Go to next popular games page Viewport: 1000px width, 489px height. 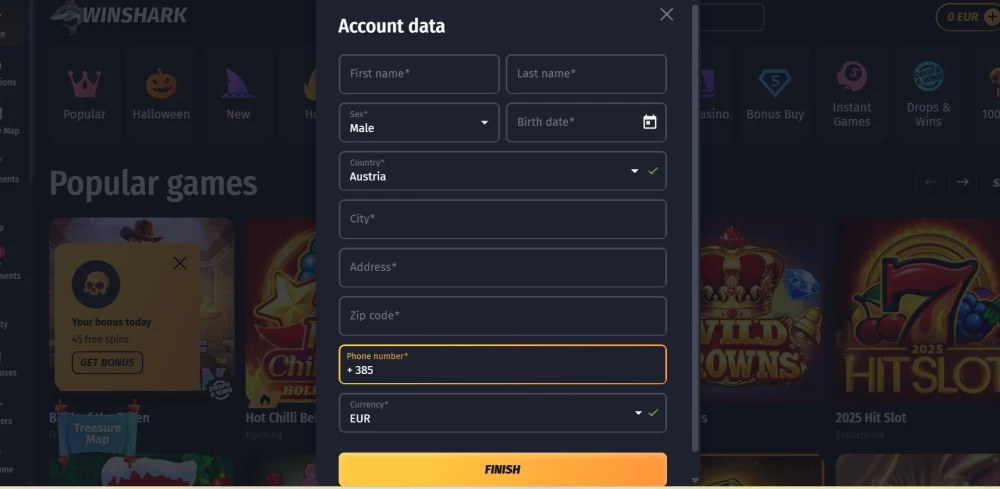(962, 182)
